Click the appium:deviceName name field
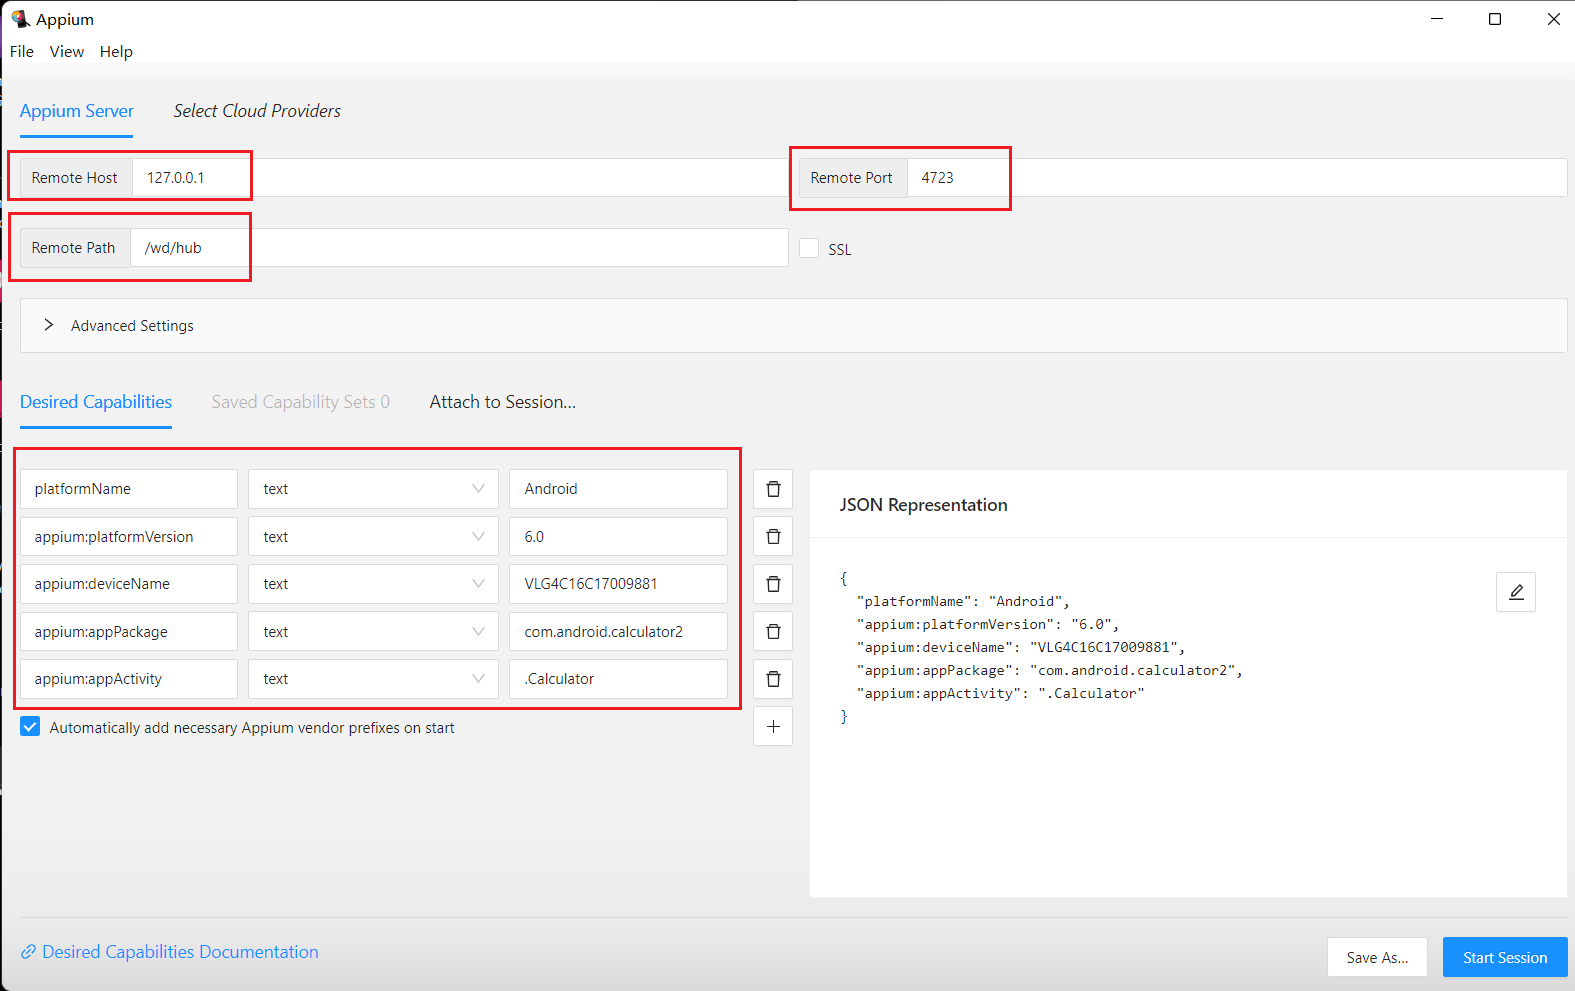 [129, 584]
